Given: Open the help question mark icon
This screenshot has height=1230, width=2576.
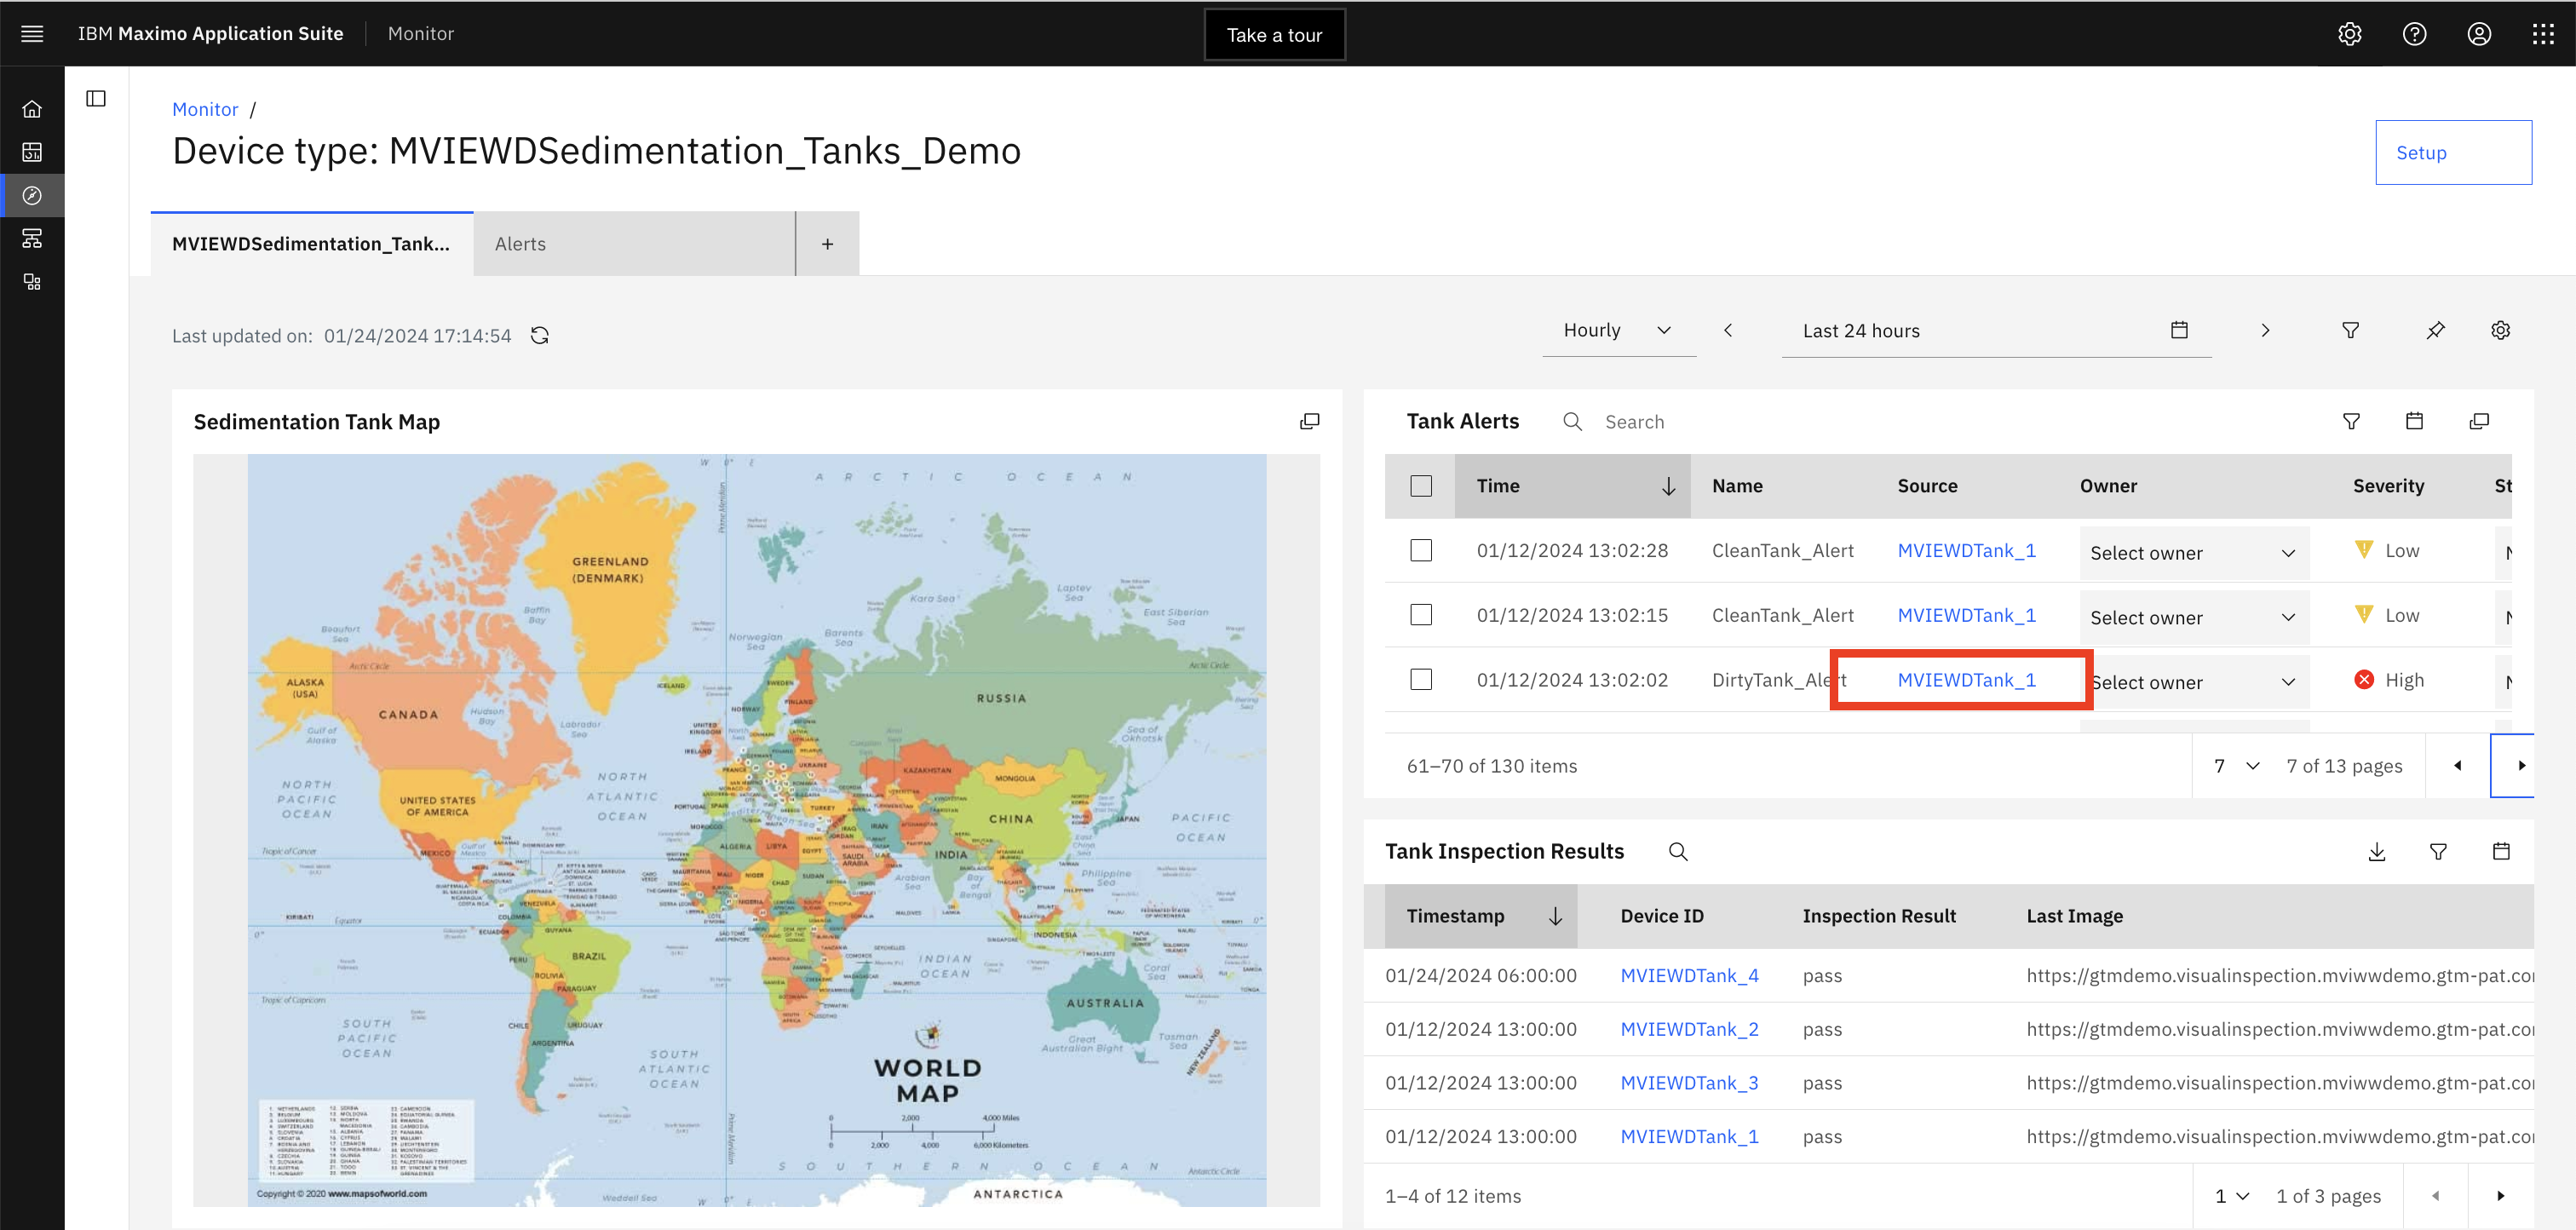Looking at the screenshot, I should pyautogui.click(x=2414, y=34).
